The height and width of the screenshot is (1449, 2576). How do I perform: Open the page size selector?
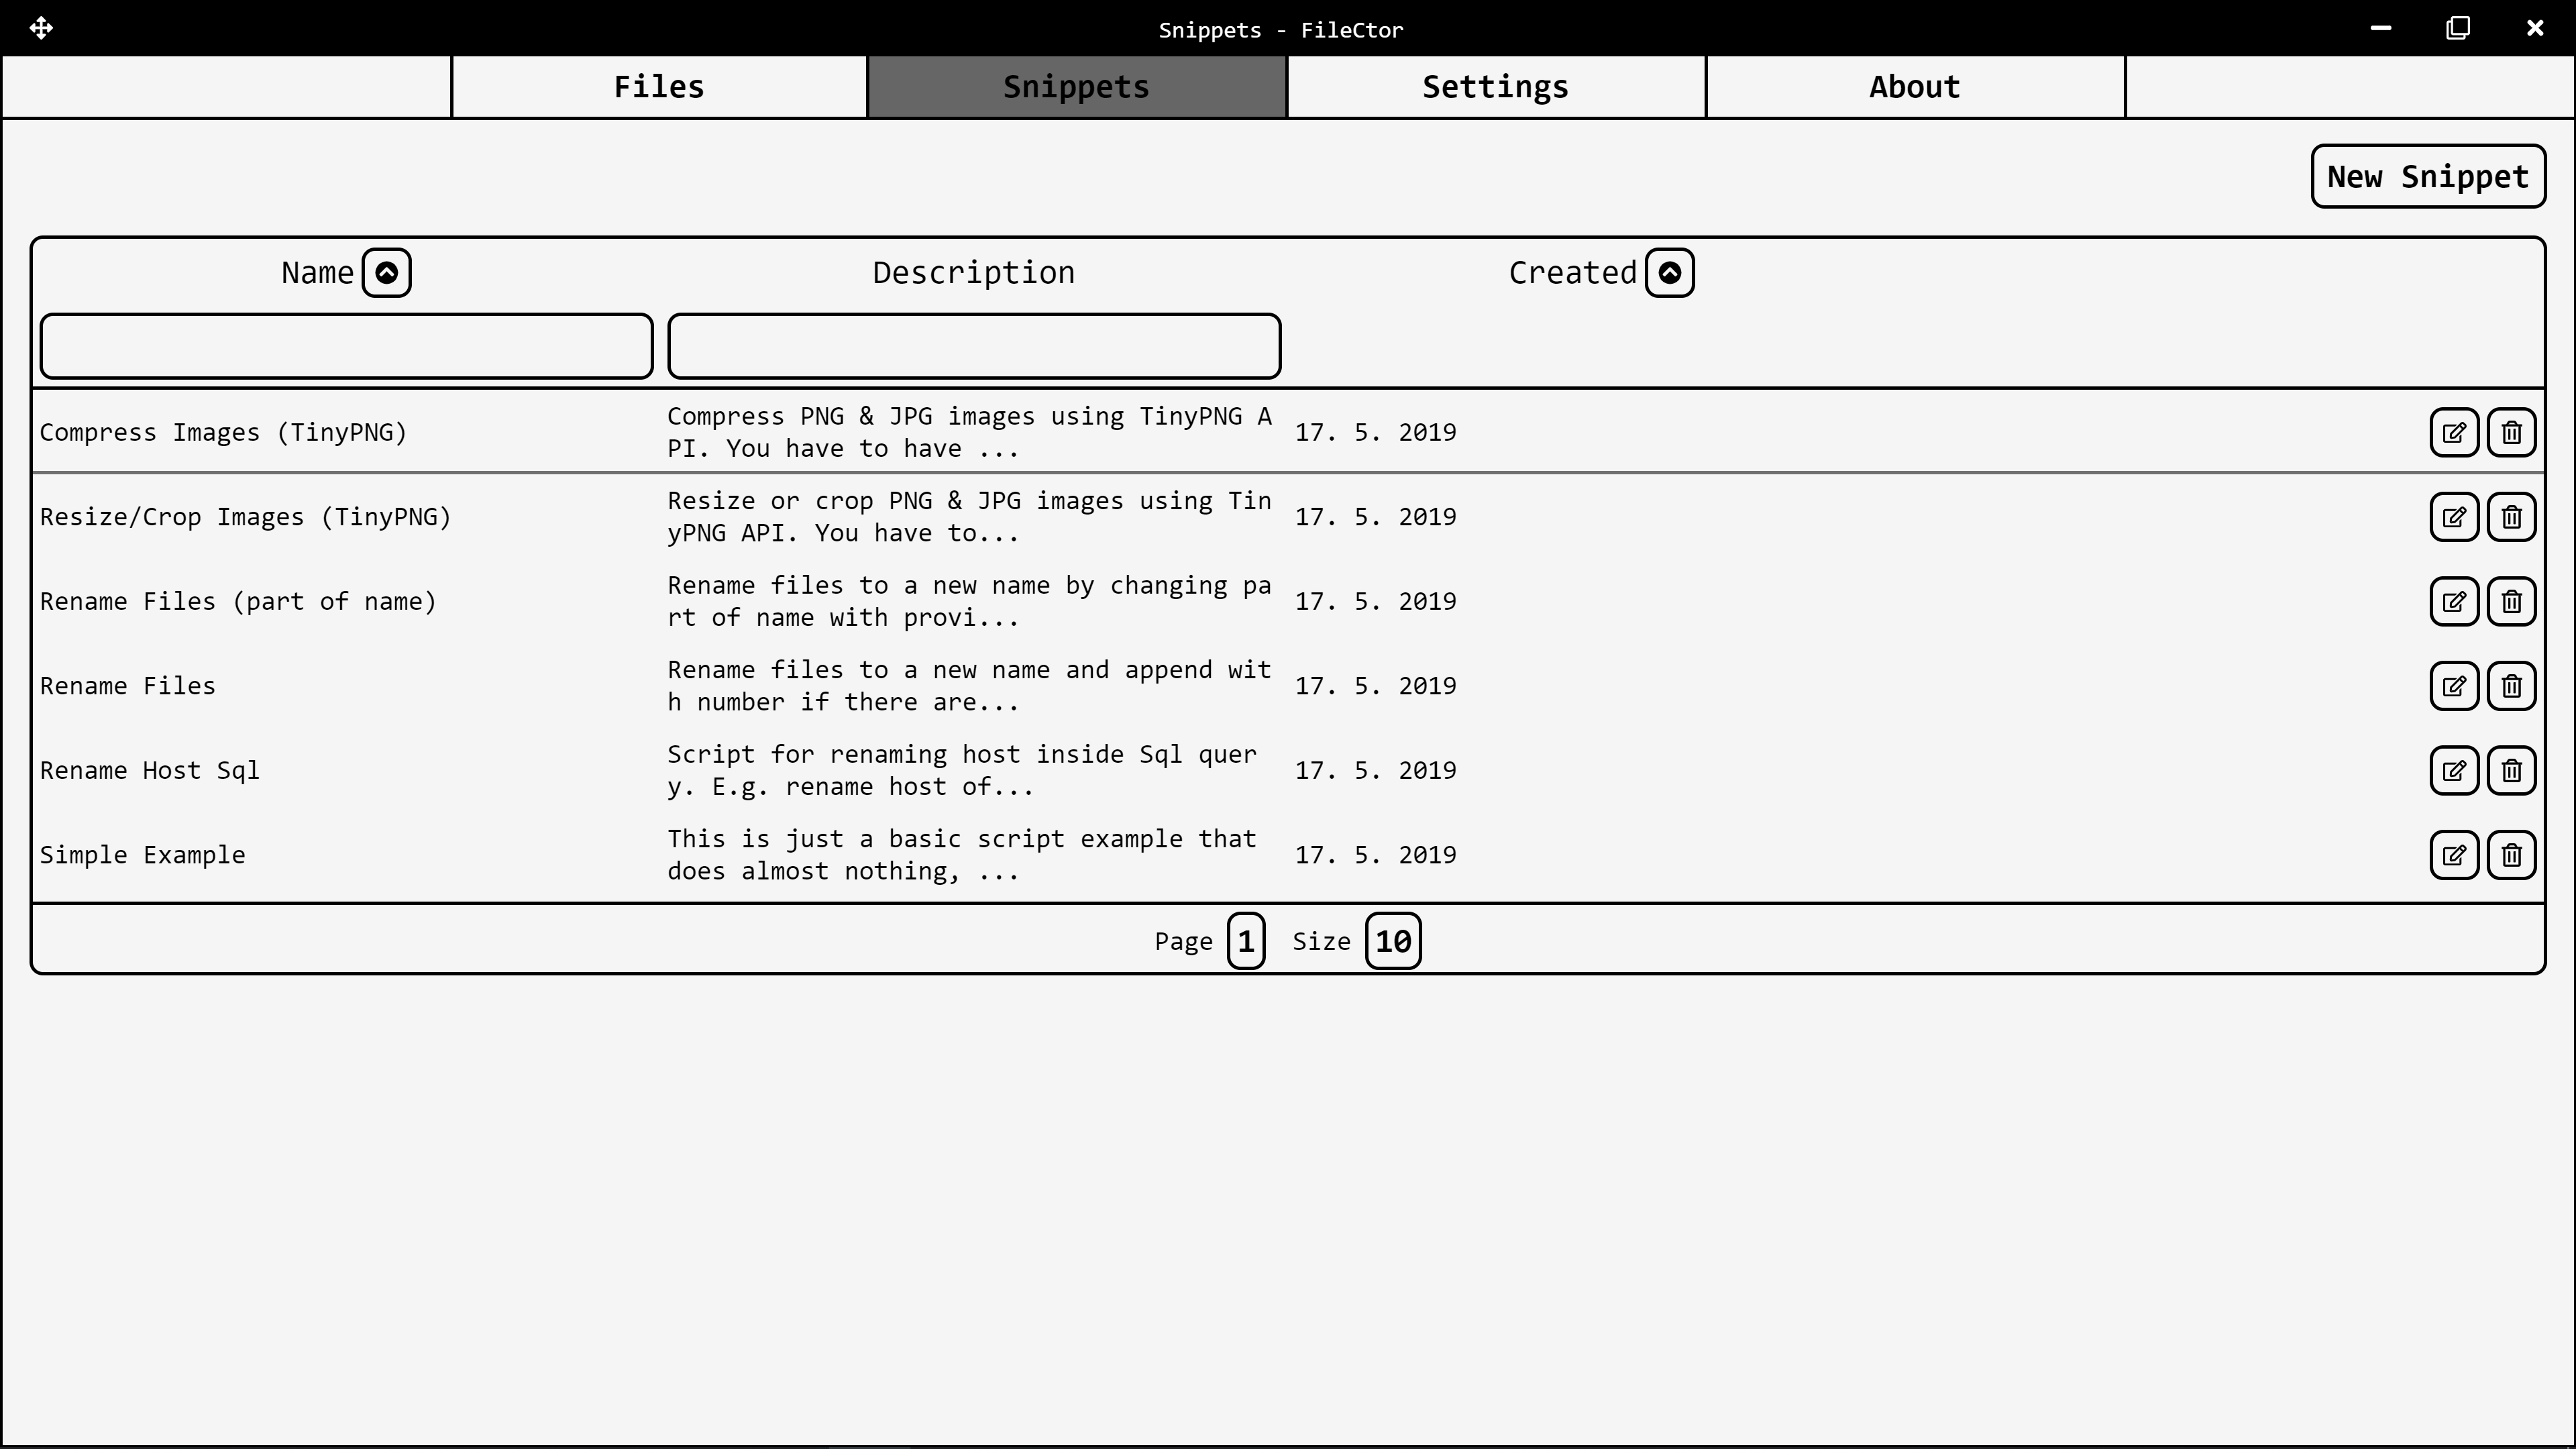point(1392,941)
